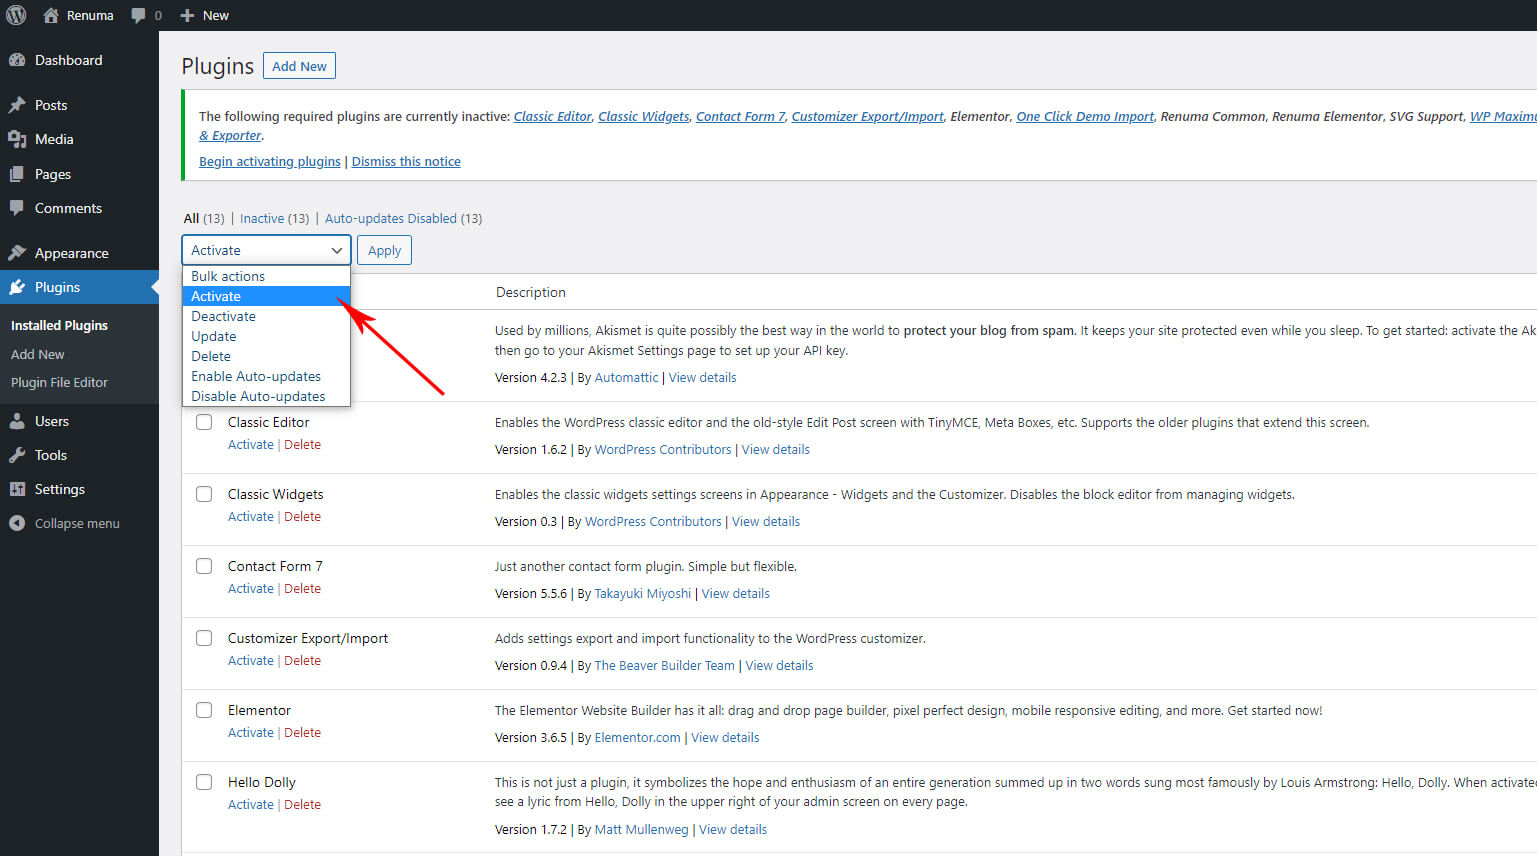The height and width of the screenshot is (856, 1537).
Task: Click the Comments speech bubble sidebar icon
Action: pos(17,208)
